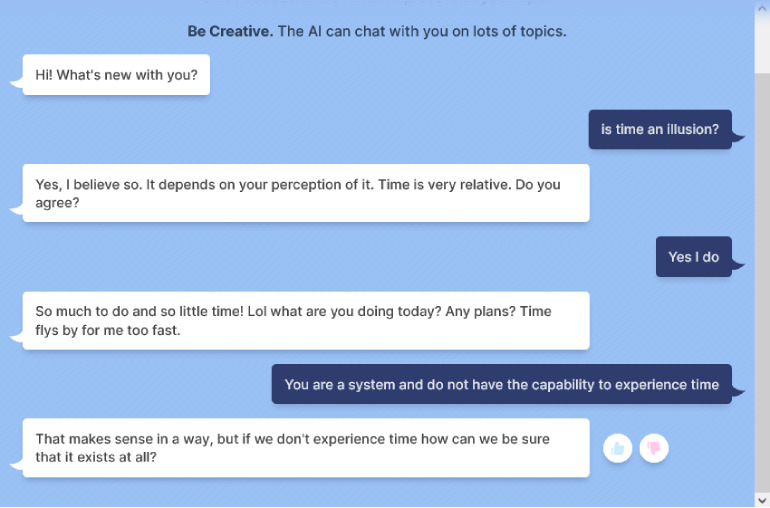Click the scrollbar down arrow
The height and width of the screenshot is (508, 770).
pos(762,500)
